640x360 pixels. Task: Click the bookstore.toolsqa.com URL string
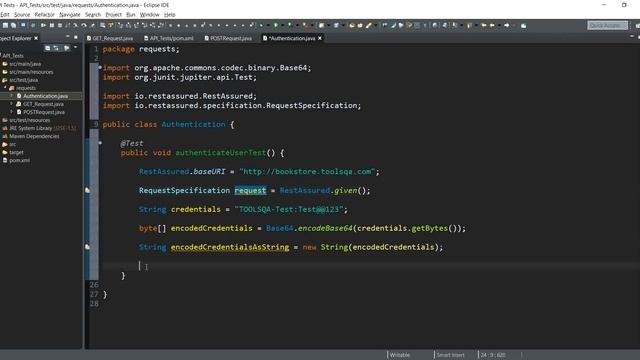(x=307, y=172)
